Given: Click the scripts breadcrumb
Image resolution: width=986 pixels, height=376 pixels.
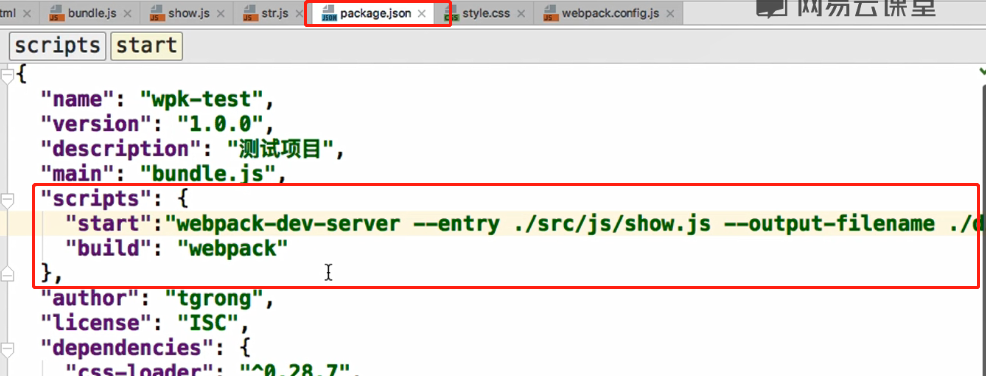Looking at the screenshot, I should click(57, 47).
